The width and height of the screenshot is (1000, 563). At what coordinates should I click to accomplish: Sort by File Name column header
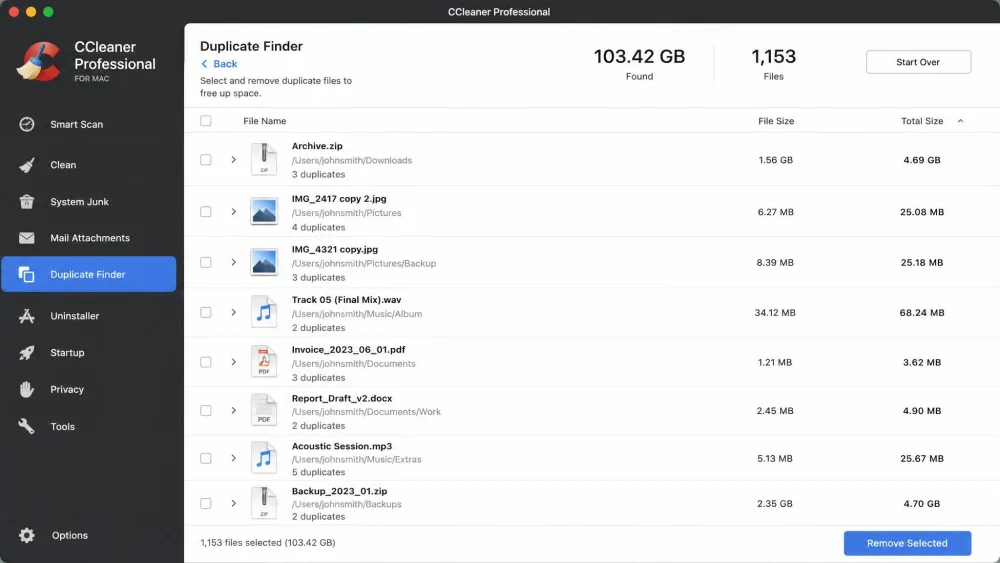265,121
